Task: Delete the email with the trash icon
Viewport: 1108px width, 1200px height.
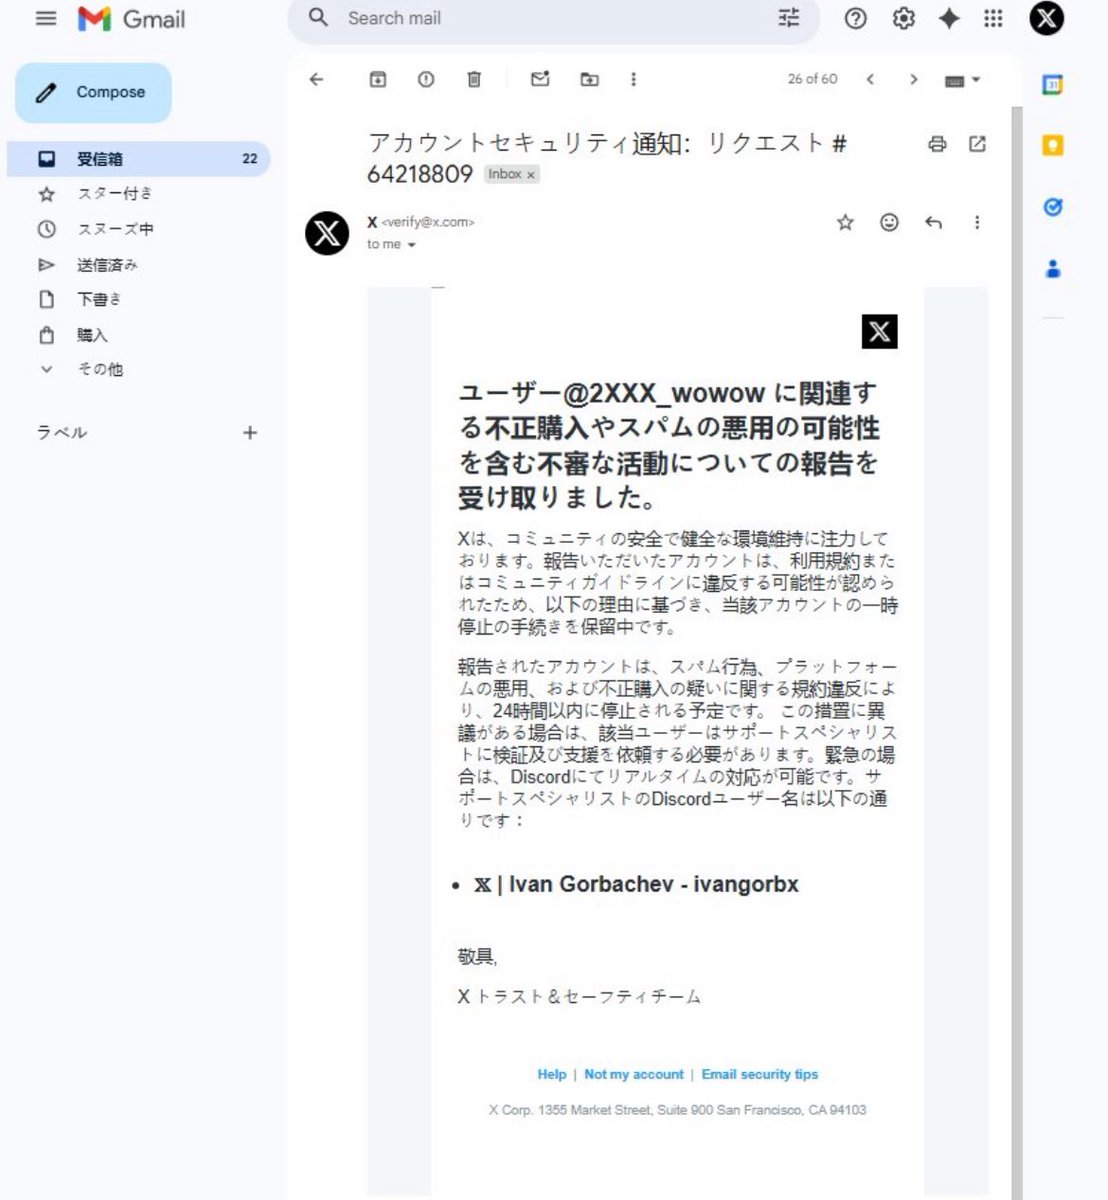Action: [x=474, y=79]
